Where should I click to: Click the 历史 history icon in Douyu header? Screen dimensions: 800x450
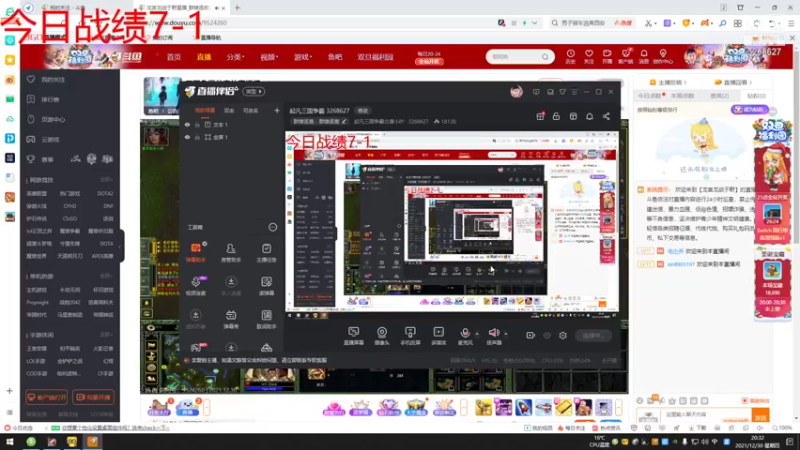pyautogui.click(x=570, y=56)
